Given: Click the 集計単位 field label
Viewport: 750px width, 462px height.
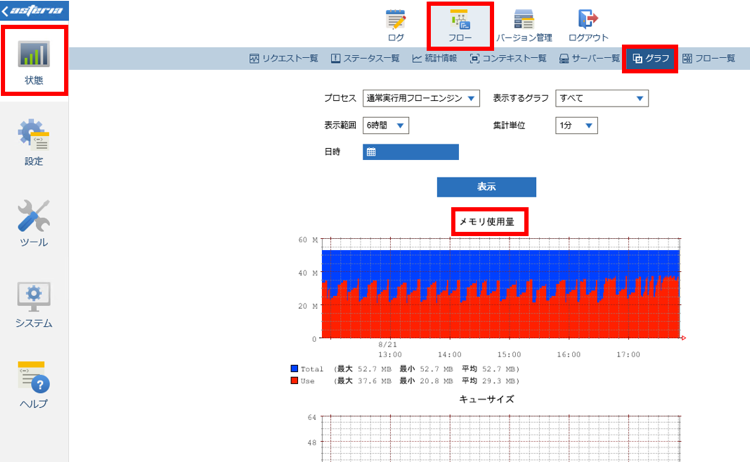Looking at the screenshot, I should (509, 125).
